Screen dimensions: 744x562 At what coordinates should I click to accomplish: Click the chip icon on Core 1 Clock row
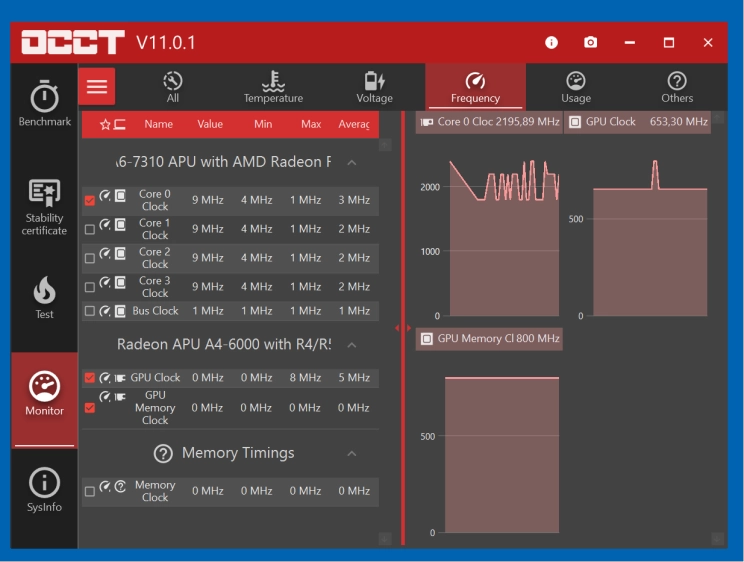121,224
